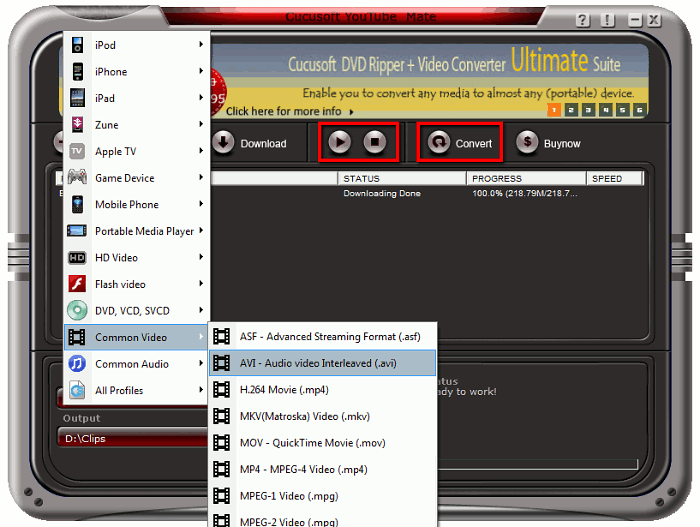
Task: Click the SPEED column header
Action: click(x=615, y=178)
